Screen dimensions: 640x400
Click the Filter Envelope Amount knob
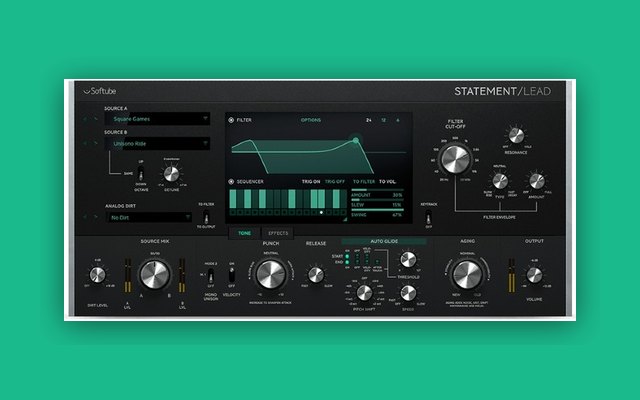tap(537, 181)
